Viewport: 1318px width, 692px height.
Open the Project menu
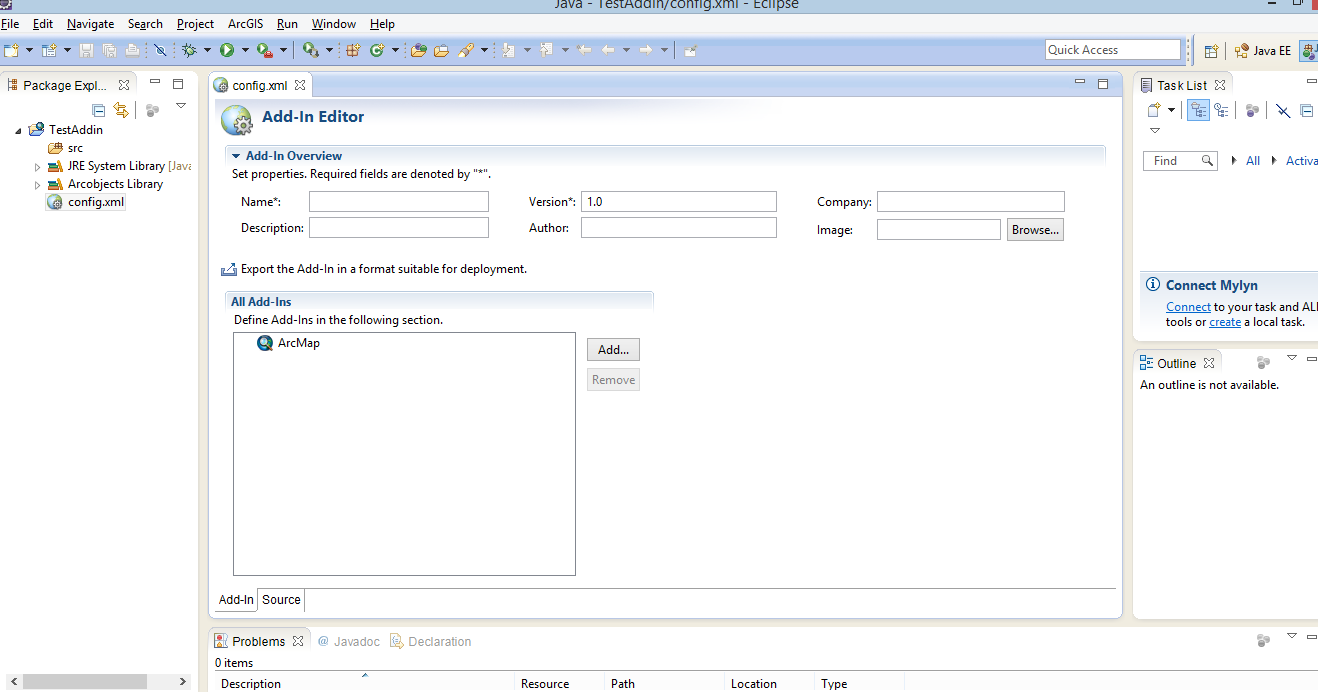[195, 23]
